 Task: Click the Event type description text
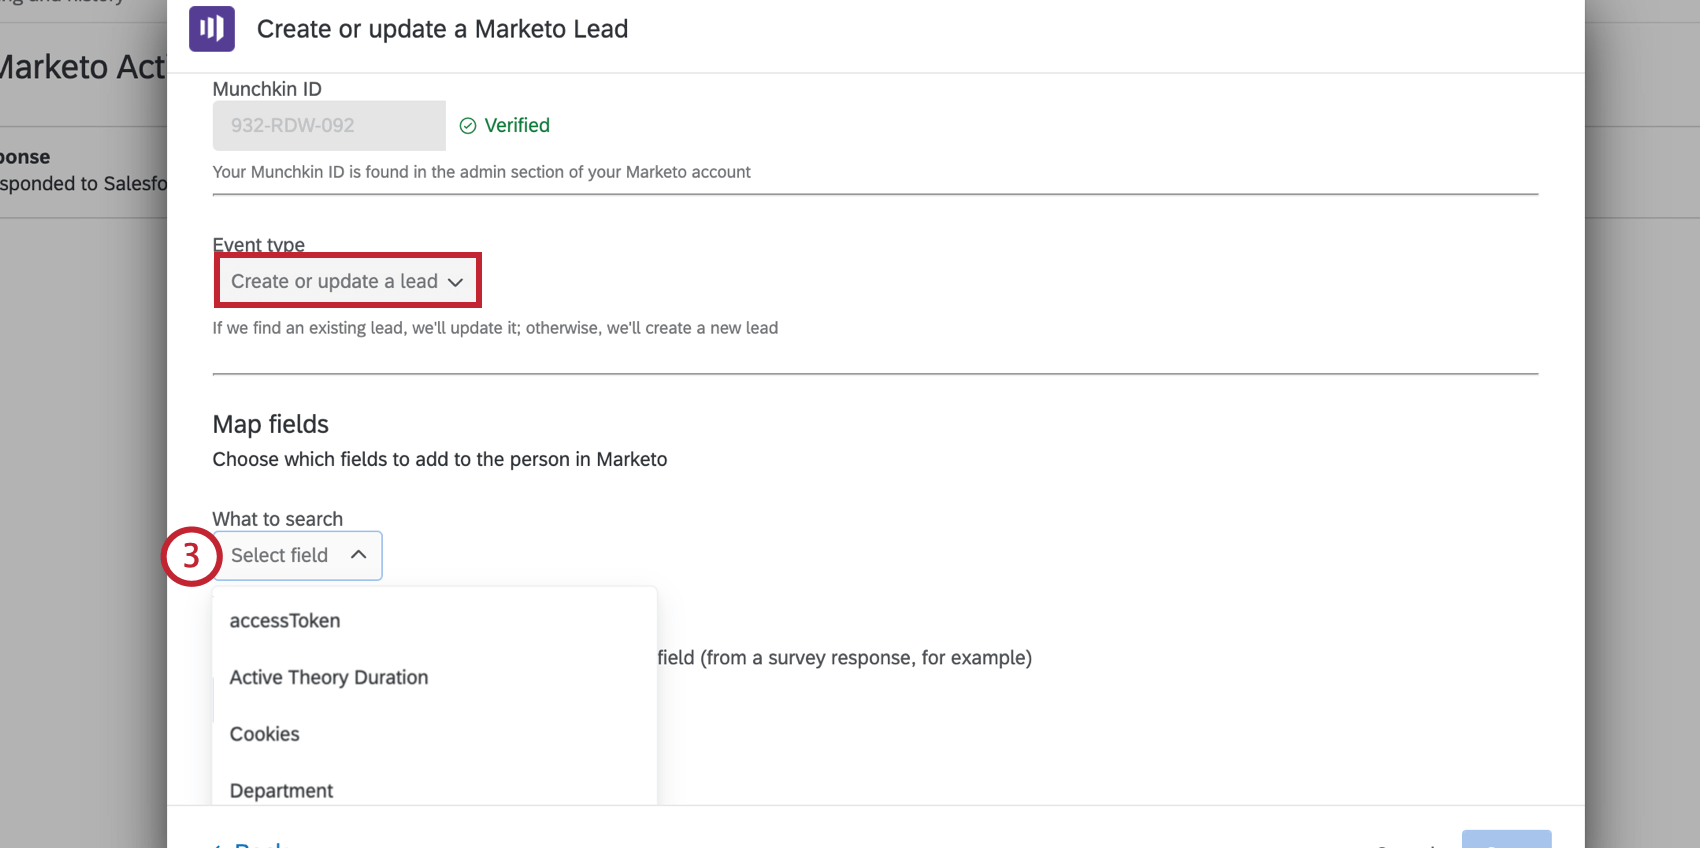click(495, 328)
